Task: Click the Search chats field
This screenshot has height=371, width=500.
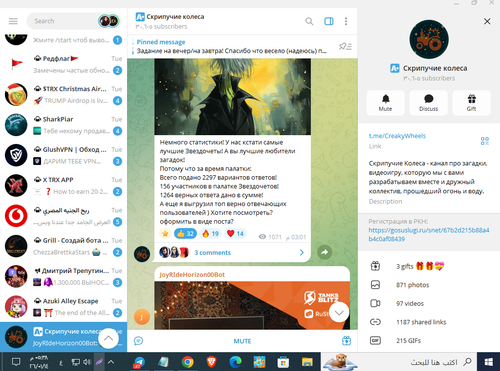Action: 63,21
